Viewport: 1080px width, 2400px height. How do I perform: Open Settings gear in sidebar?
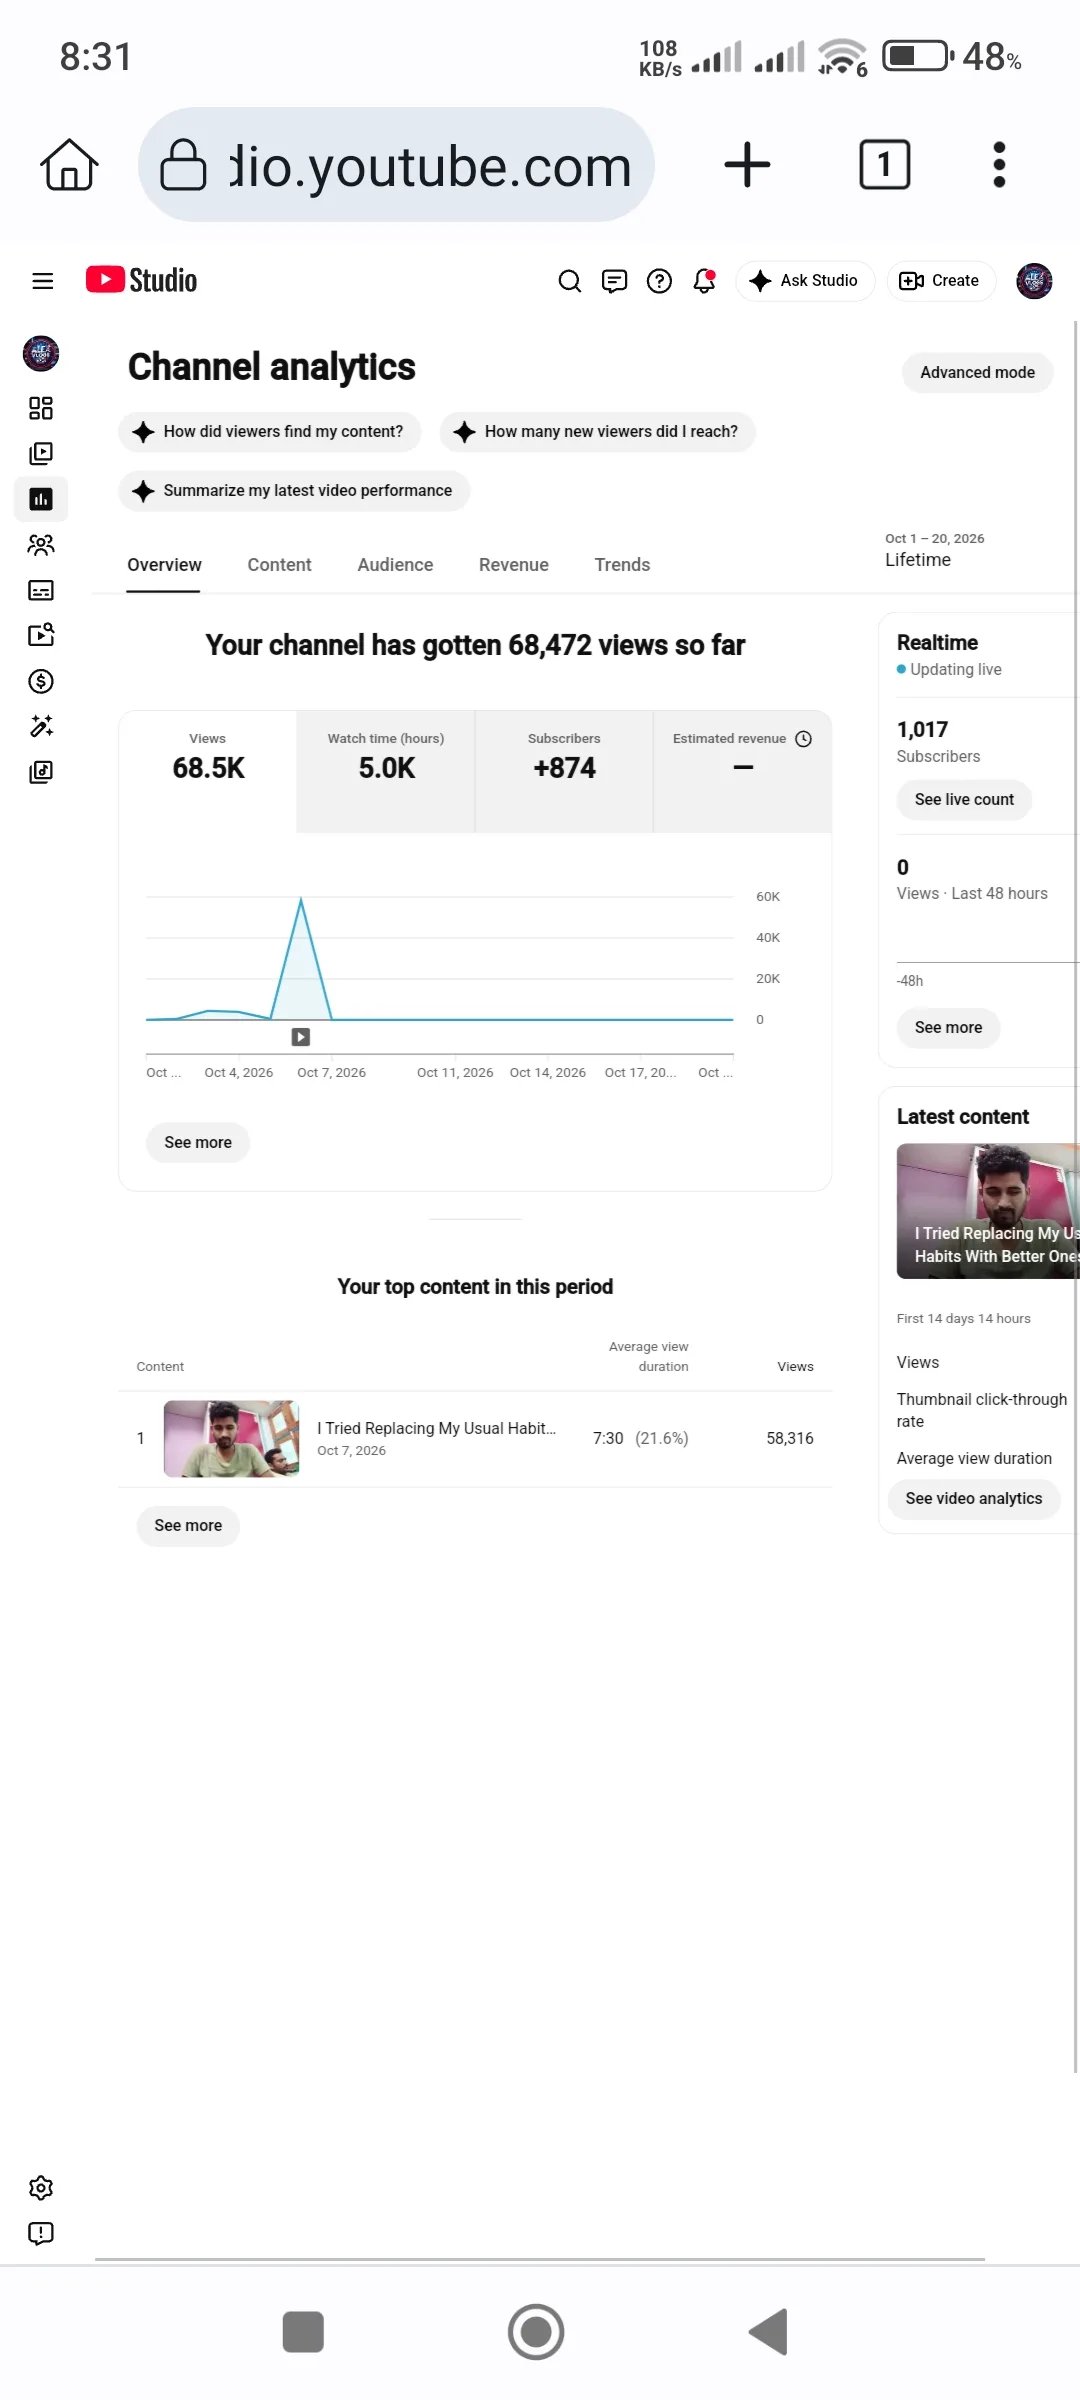coord(41,2188)
